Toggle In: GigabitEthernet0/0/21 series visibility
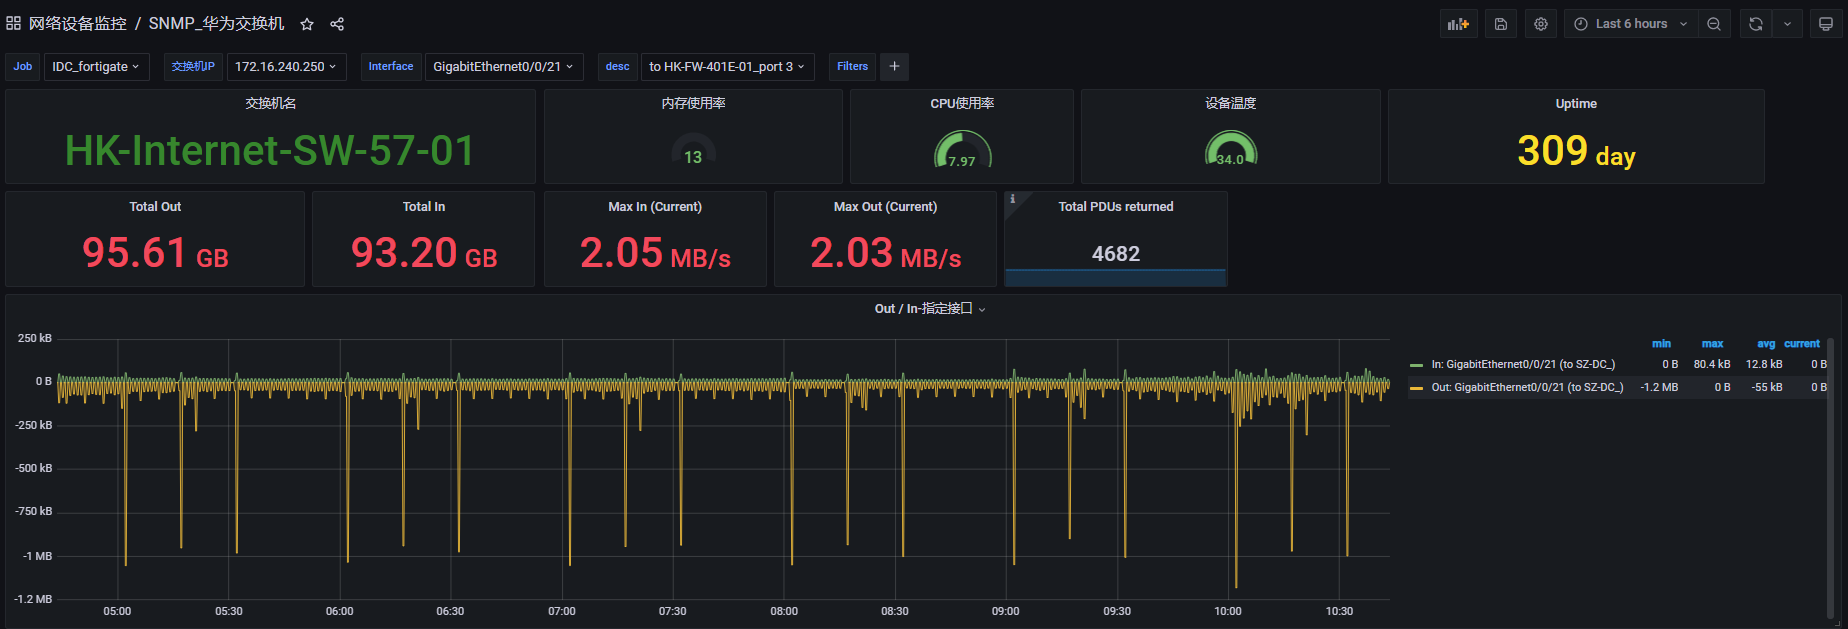This screenshot has width=1848, height=629. 1522,364
